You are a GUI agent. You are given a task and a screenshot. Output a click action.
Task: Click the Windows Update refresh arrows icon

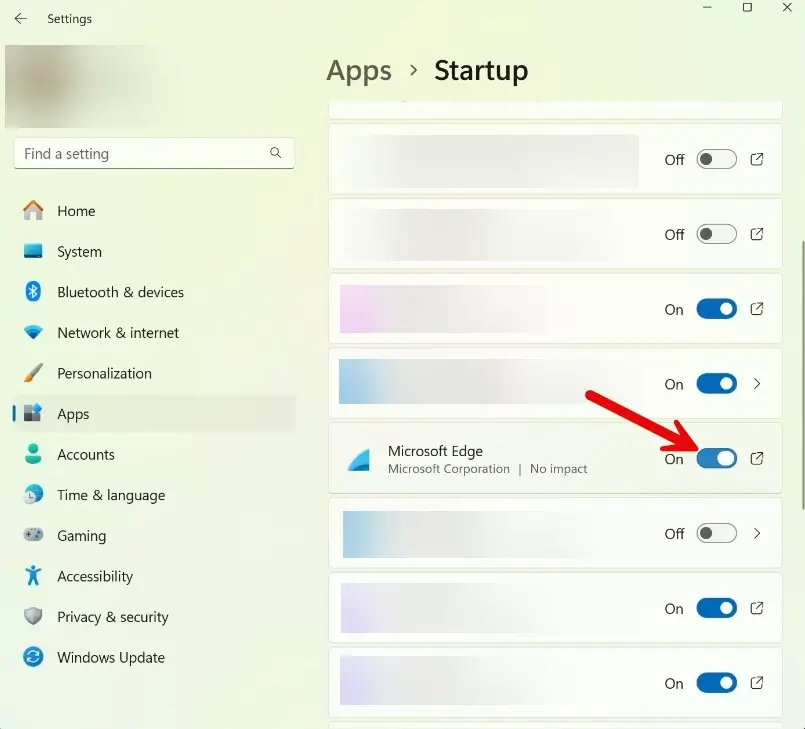pyautogui.click(x=33, y=657)
